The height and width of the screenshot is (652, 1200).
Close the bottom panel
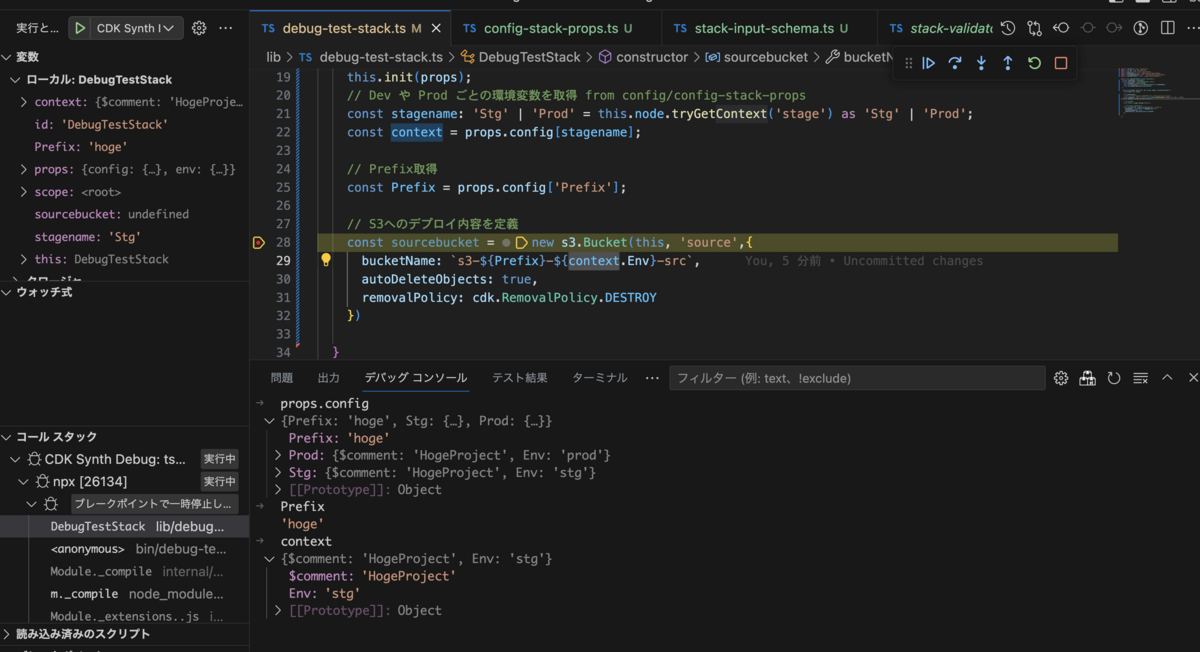pyautogui.click(x=1193, y=378)
